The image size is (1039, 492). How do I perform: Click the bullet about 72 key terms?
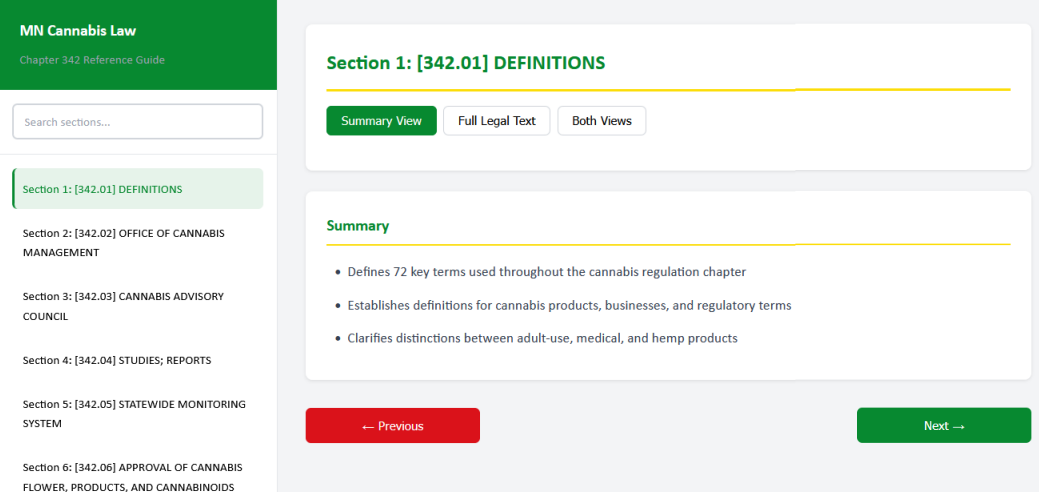546,272
